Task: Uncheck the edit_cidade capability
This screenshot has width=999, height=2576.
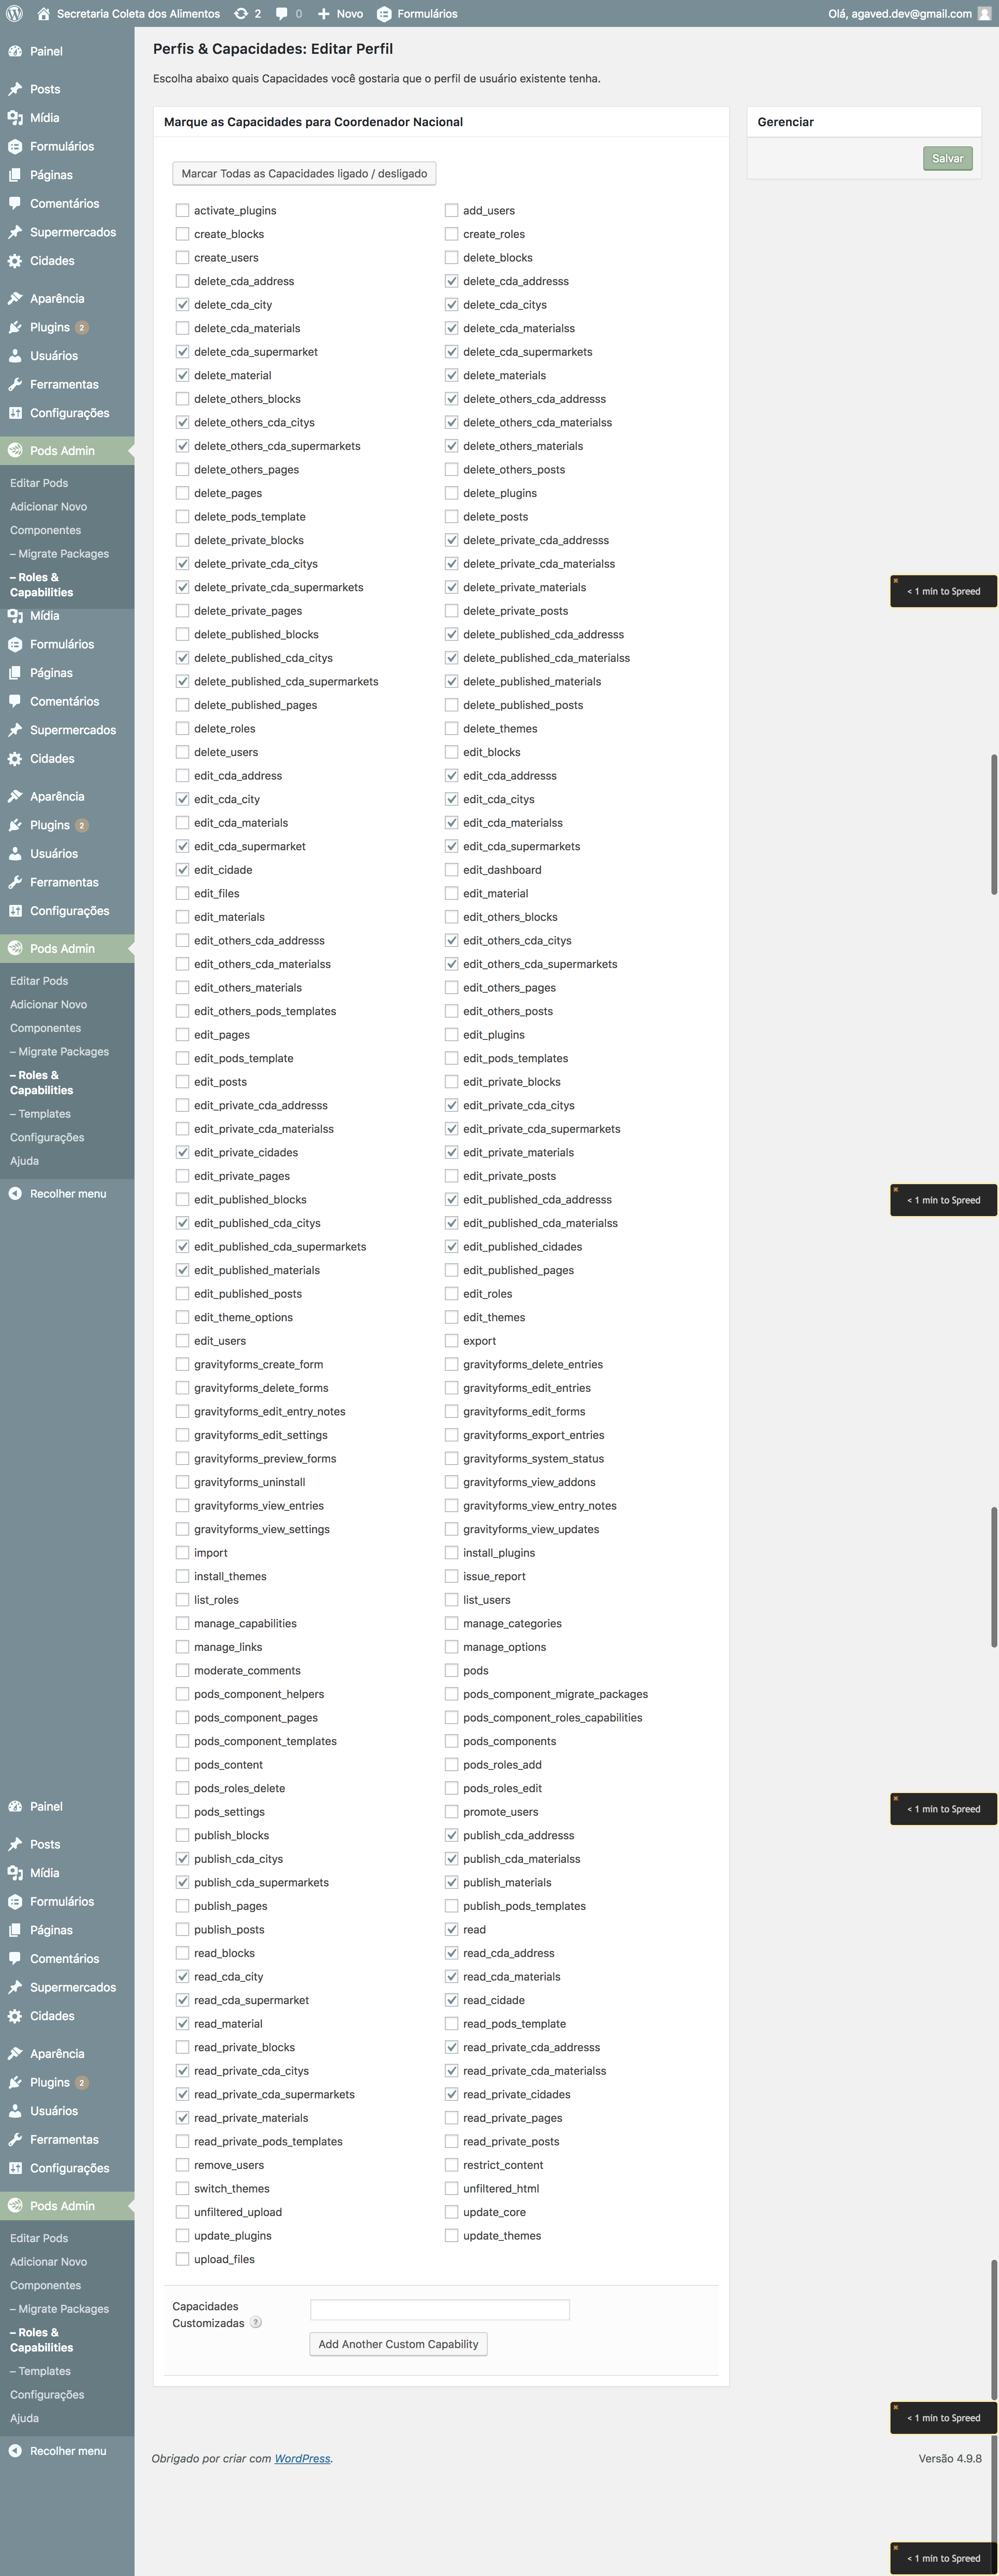Action: click(x=182, y=870)
